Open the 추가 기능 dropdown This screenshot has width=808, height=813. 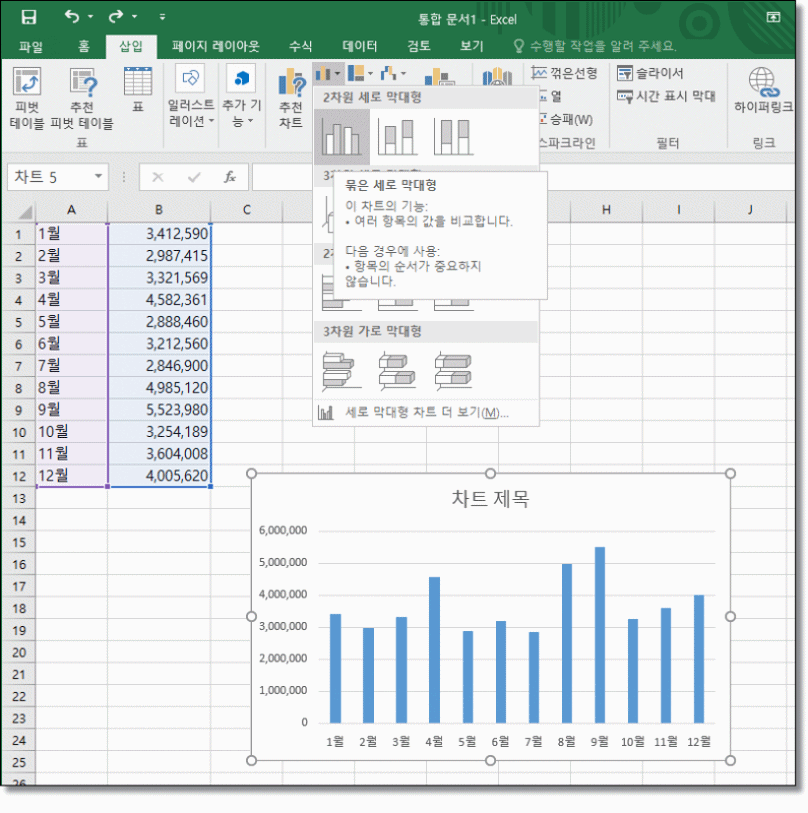point(241,97)
